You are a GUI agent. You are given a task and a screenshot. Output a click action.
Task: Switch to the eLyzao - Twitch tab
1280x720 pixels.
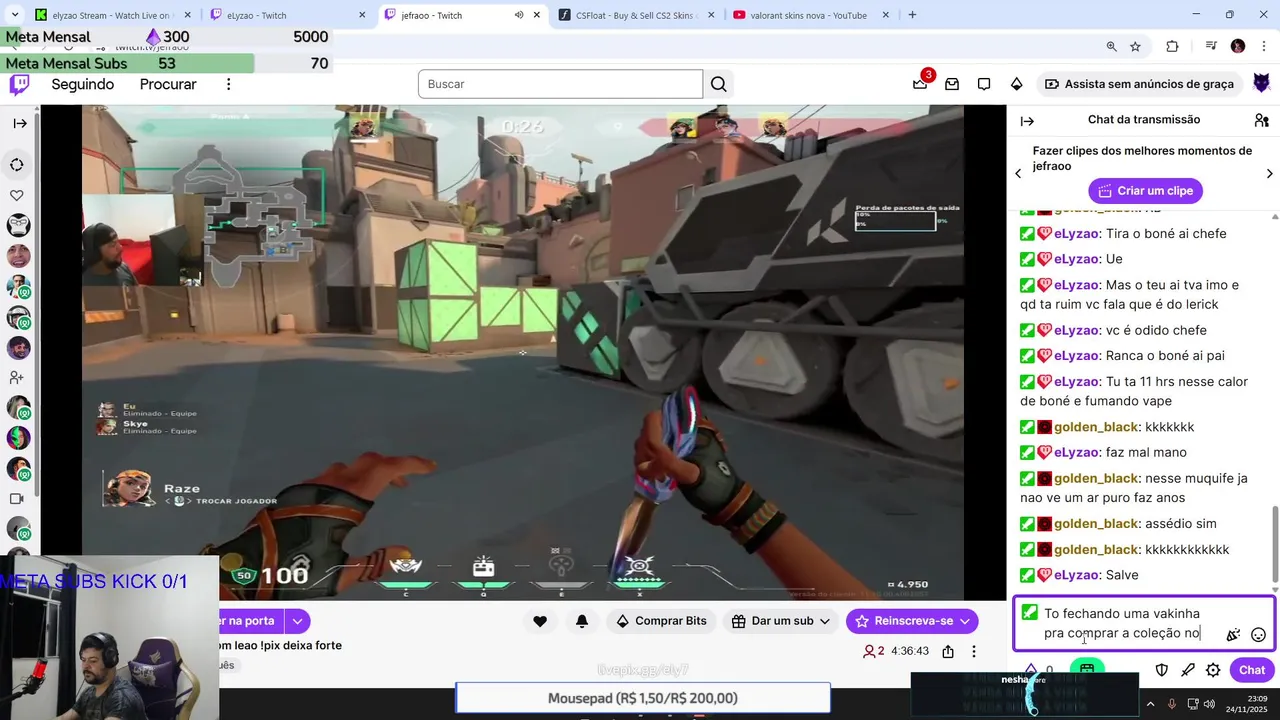290,15
